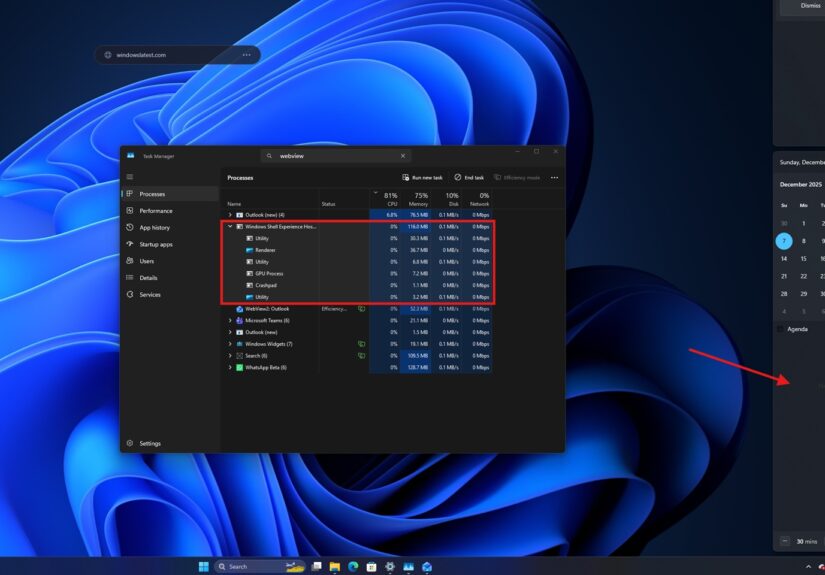Viewport: 825px width, 575px height.
Task: Open more options on windowslatest.com widget
Action: point(246,55)
